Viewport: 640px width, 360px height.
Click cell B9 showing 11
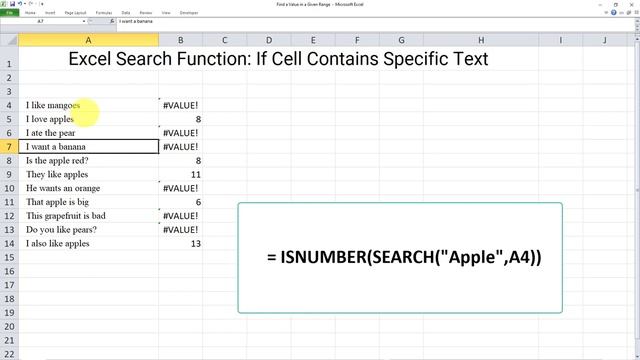180,174
